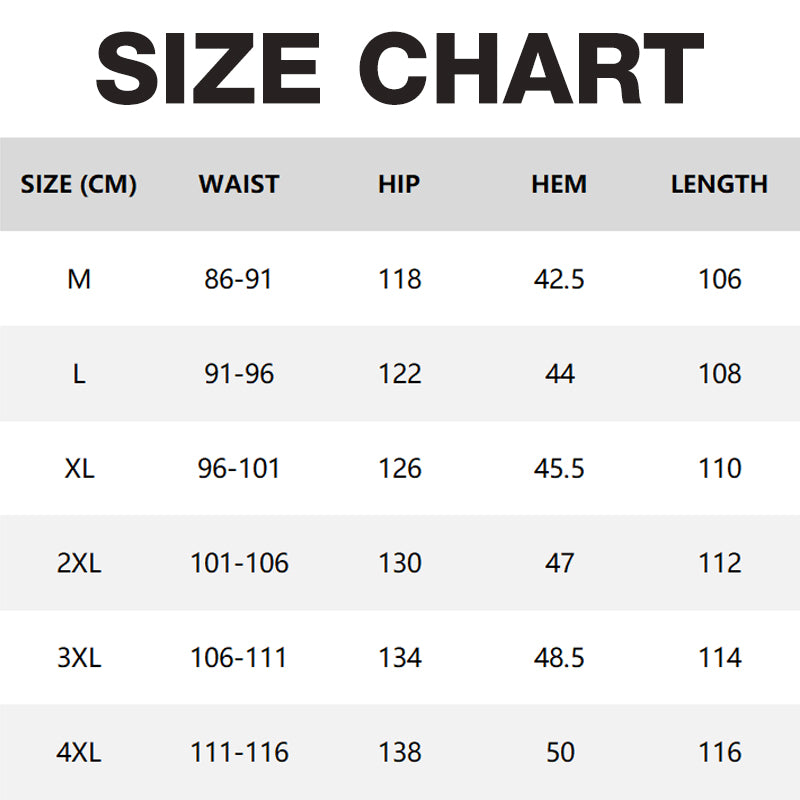800x800 pixels.
Task: Click the WAIST column header
Action: click(x=239, y=184)
